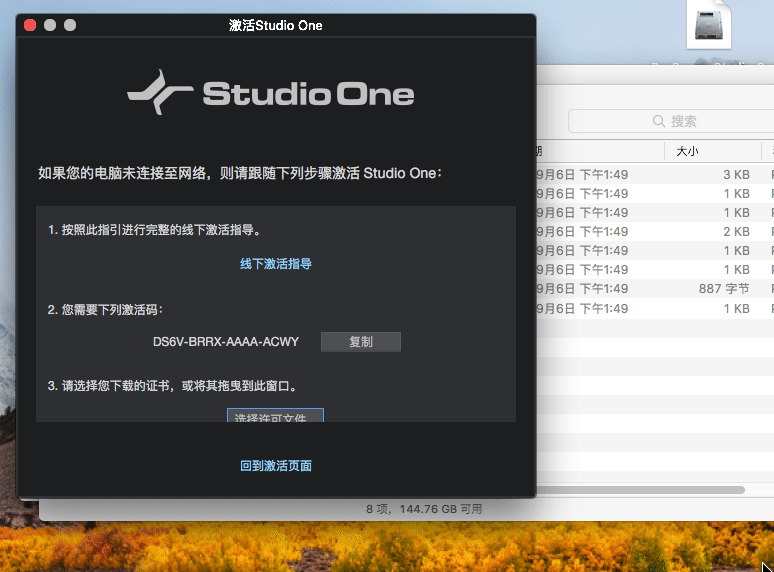Click the 选择许可文件 button
The height and width of the screenshot is (572, 774).
[x=275, y=416]
